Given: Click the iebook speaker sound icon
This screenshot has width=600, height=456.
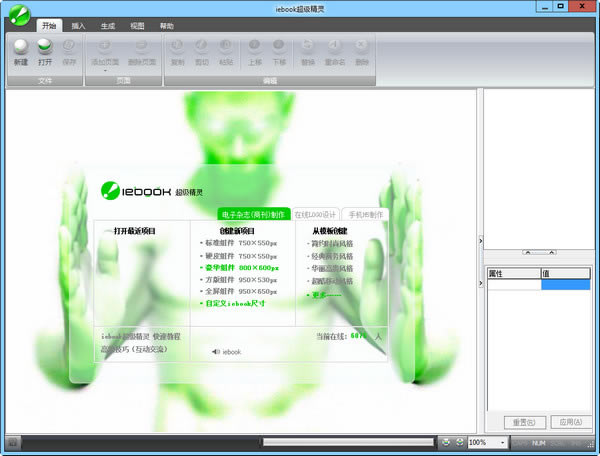Looking at the screenshot, I should click(x=215, y=351).
